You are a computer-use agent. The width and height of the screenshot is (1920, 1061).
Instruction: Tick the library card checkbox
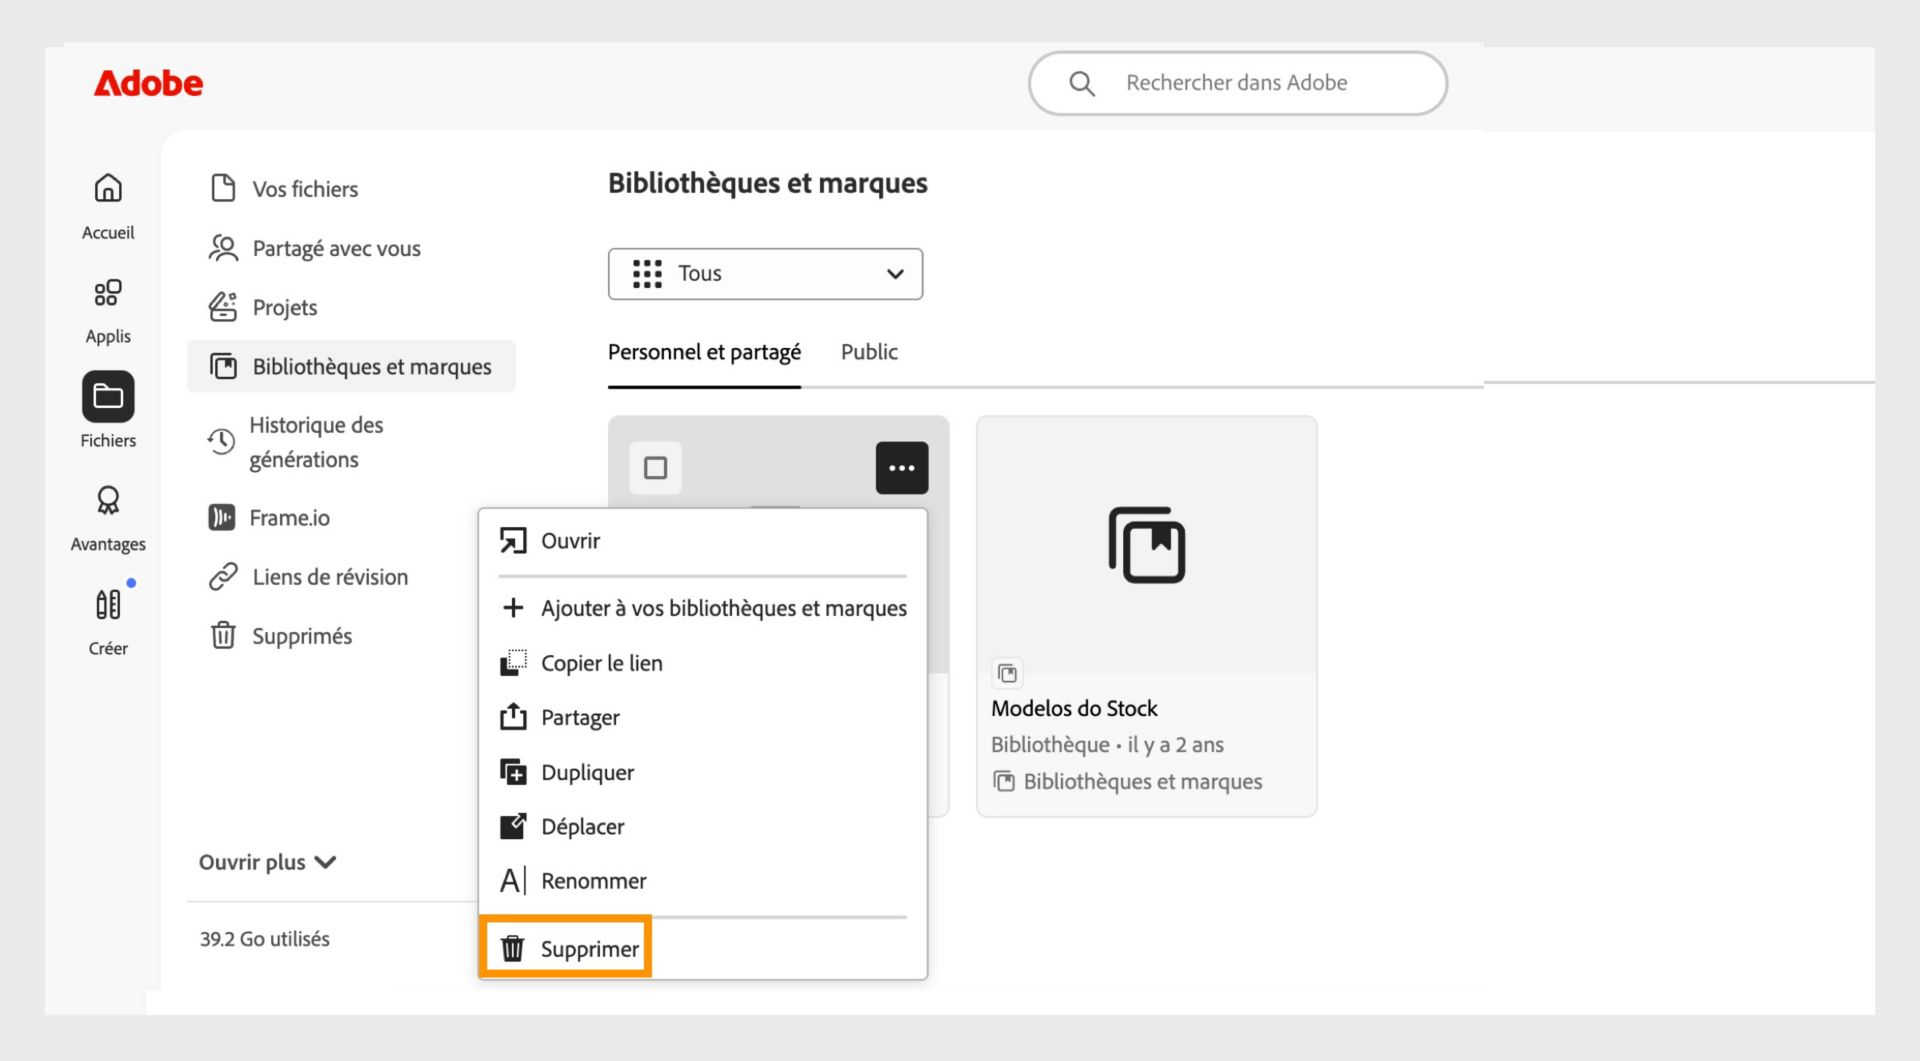pyautogui.click(x=655, y=468)
